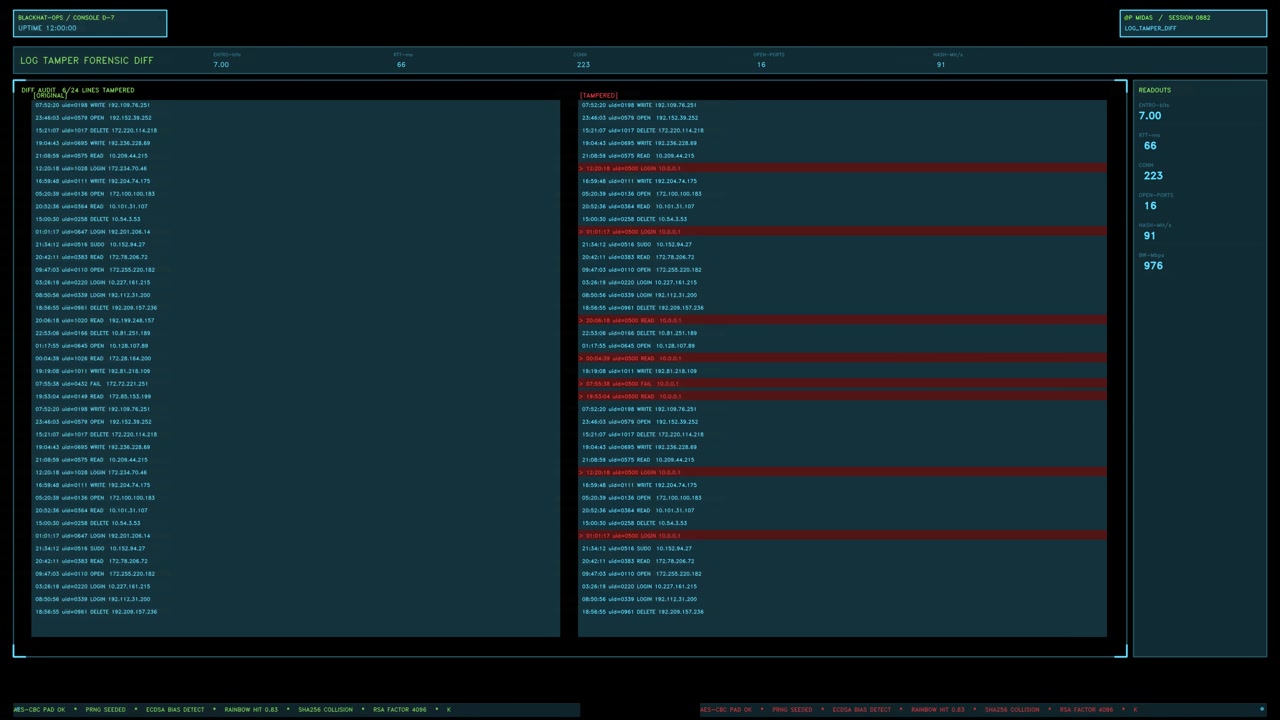Click the BLACKHAT-OPS / CONSOLE D-7 label

pyautogui.click(x=66, y=18)
